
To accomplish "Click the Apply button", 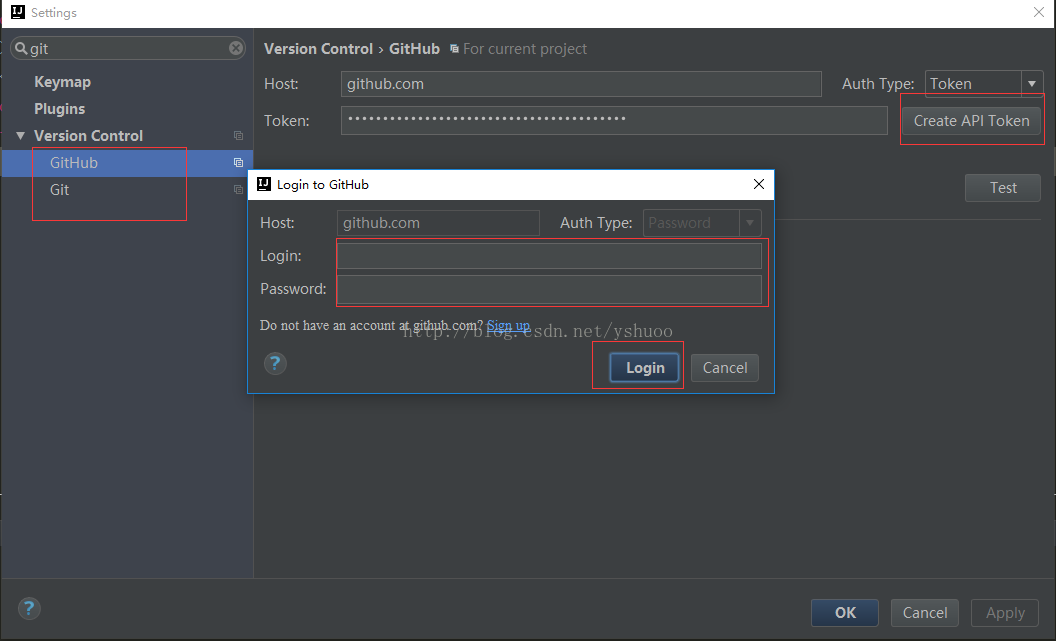I will point(1005,613).
